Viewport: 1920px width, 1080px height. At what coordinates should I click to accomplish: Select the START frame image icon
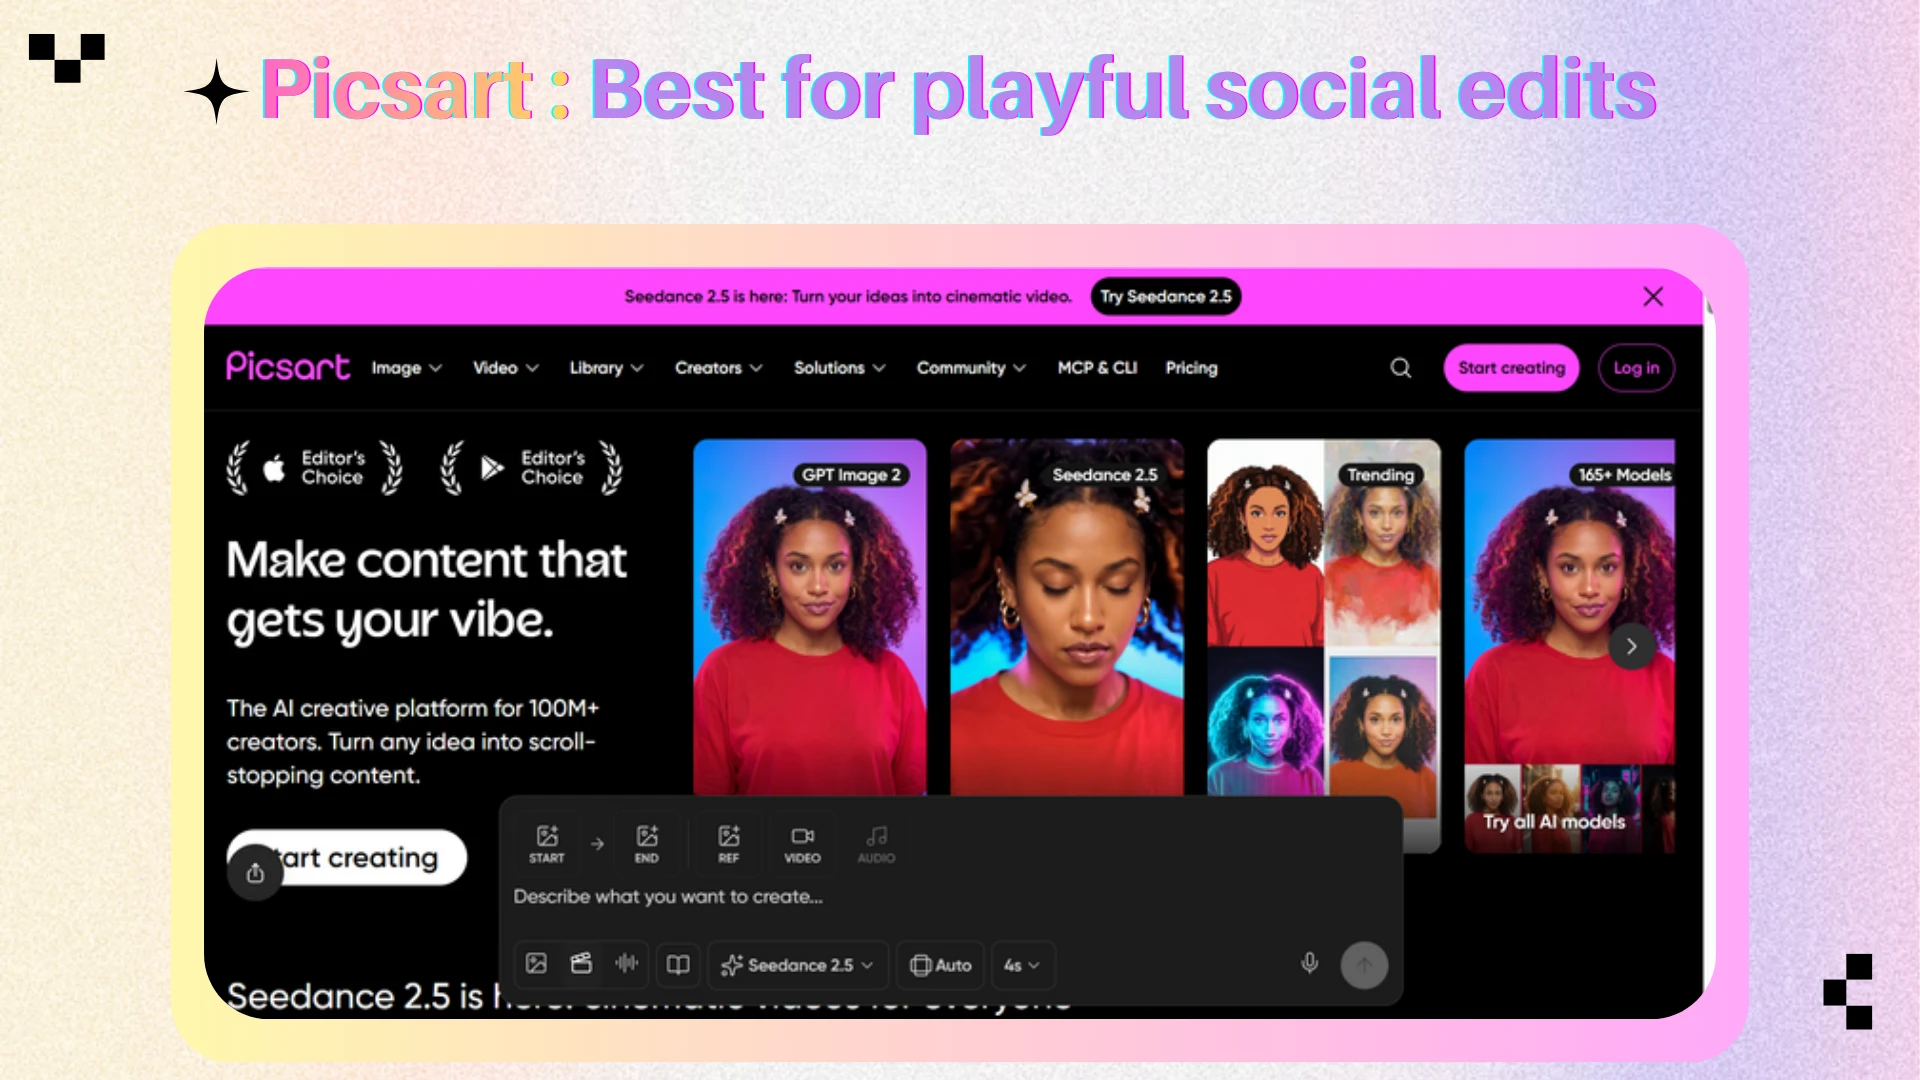[547, 844]
